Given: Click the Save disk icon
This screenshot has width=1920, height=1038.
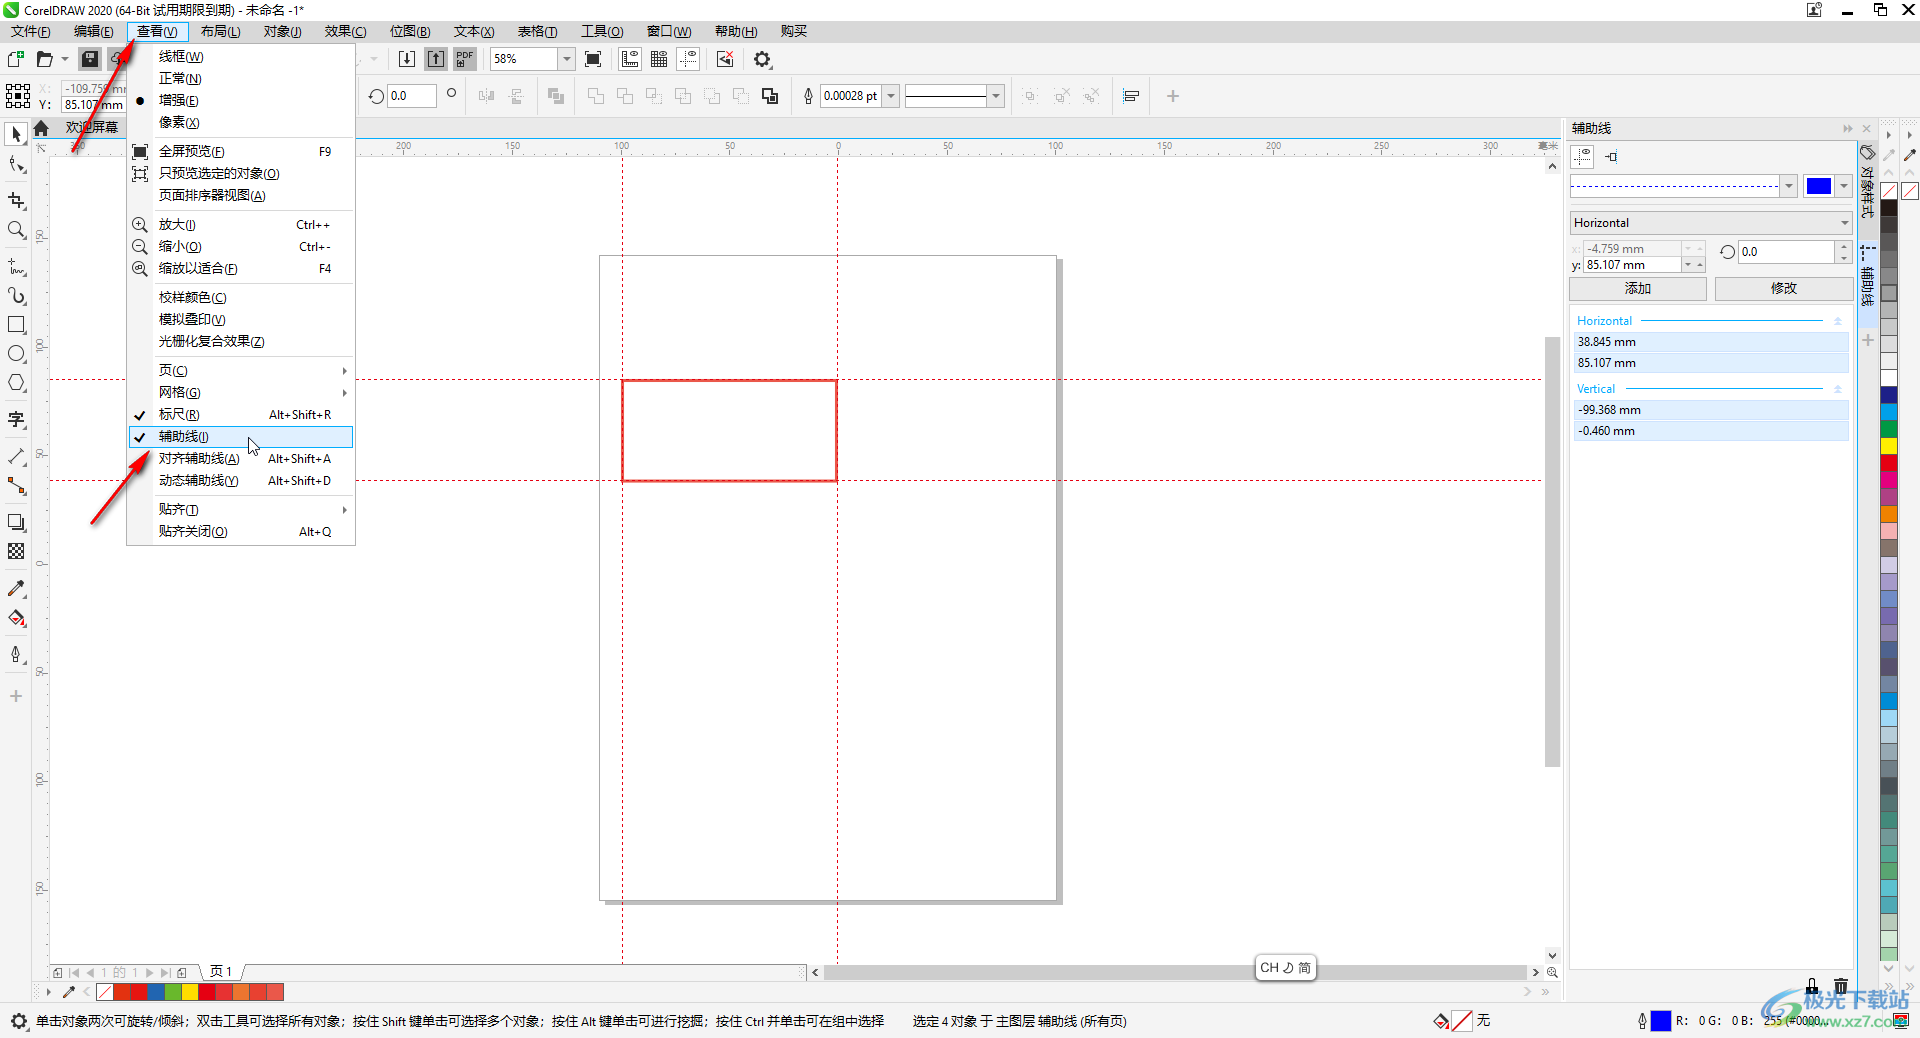Looking at the screenshot, I should tap(90, 59).
